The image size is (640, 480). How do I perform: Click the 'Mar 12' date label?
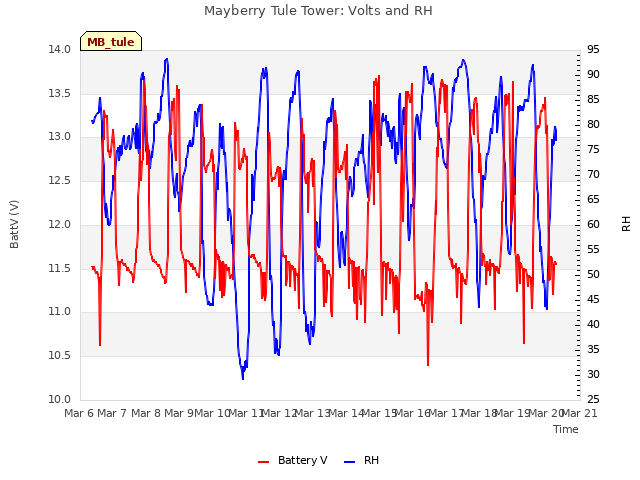[279, 413]
